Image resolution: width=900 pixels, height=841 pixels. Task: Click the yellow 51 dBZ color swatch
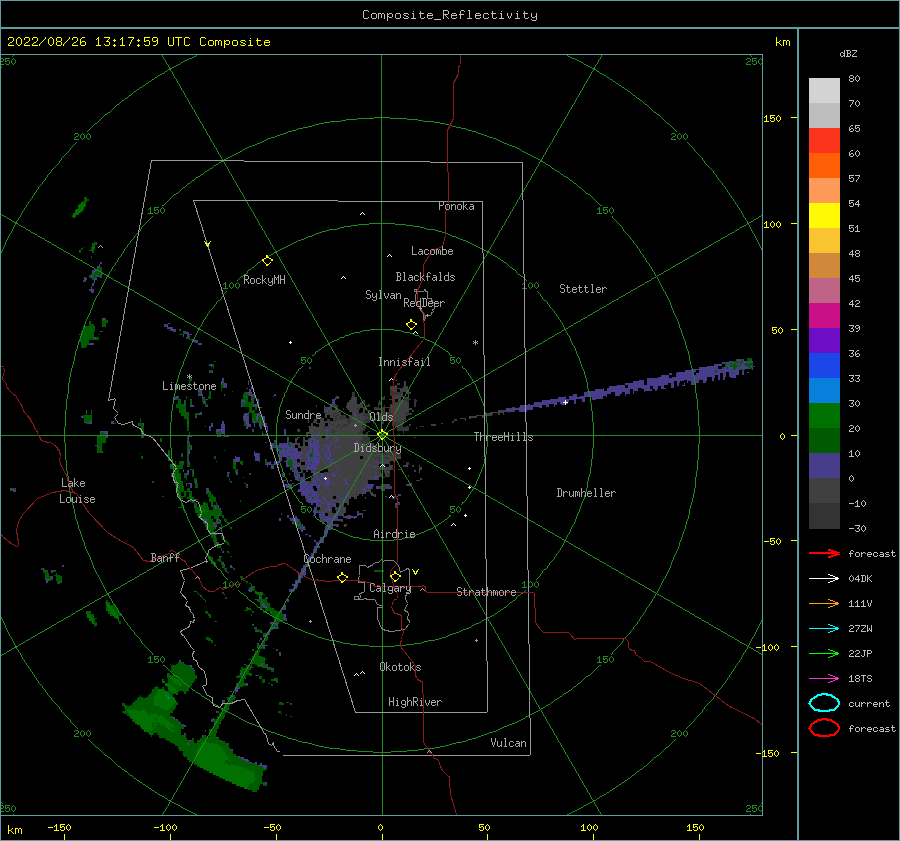pos(824,216)
